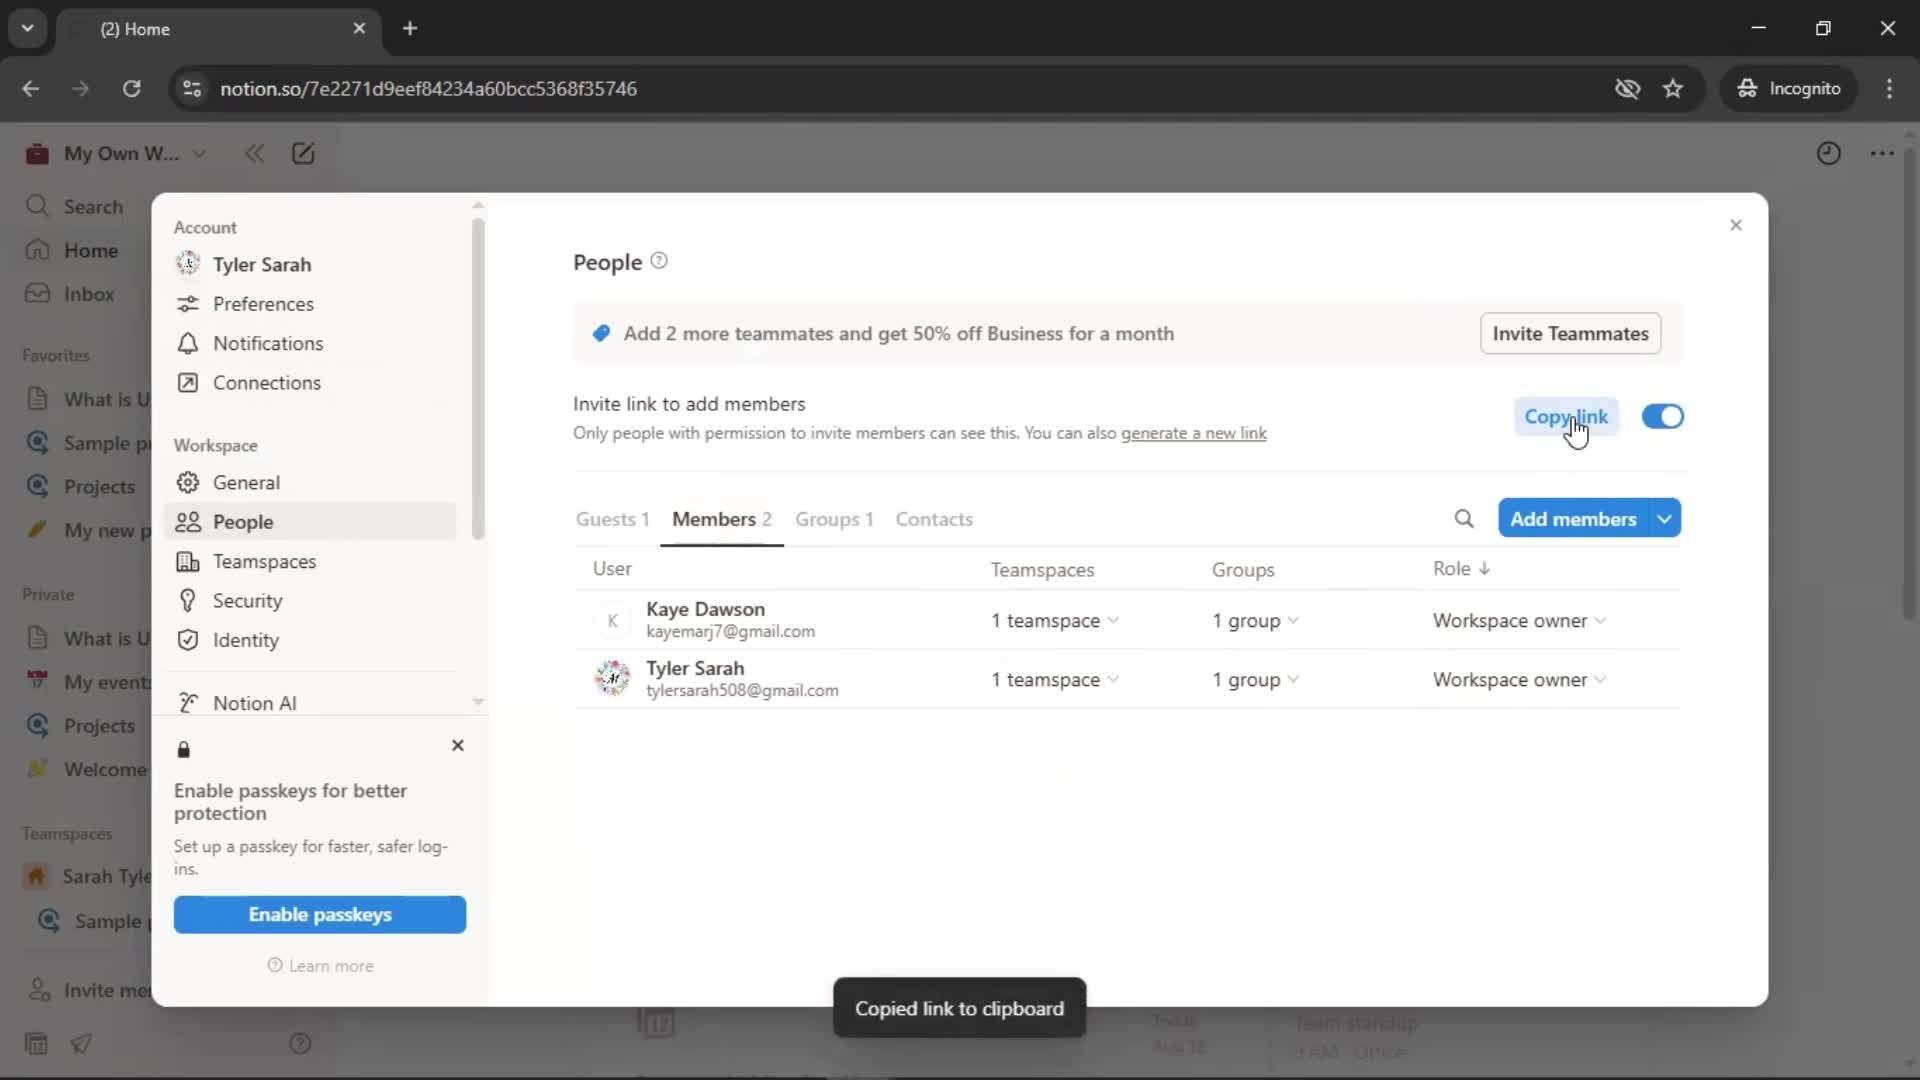Click the Enable passkeys button
Screen dimensions: 1920x1080
[x=320, y=914]
